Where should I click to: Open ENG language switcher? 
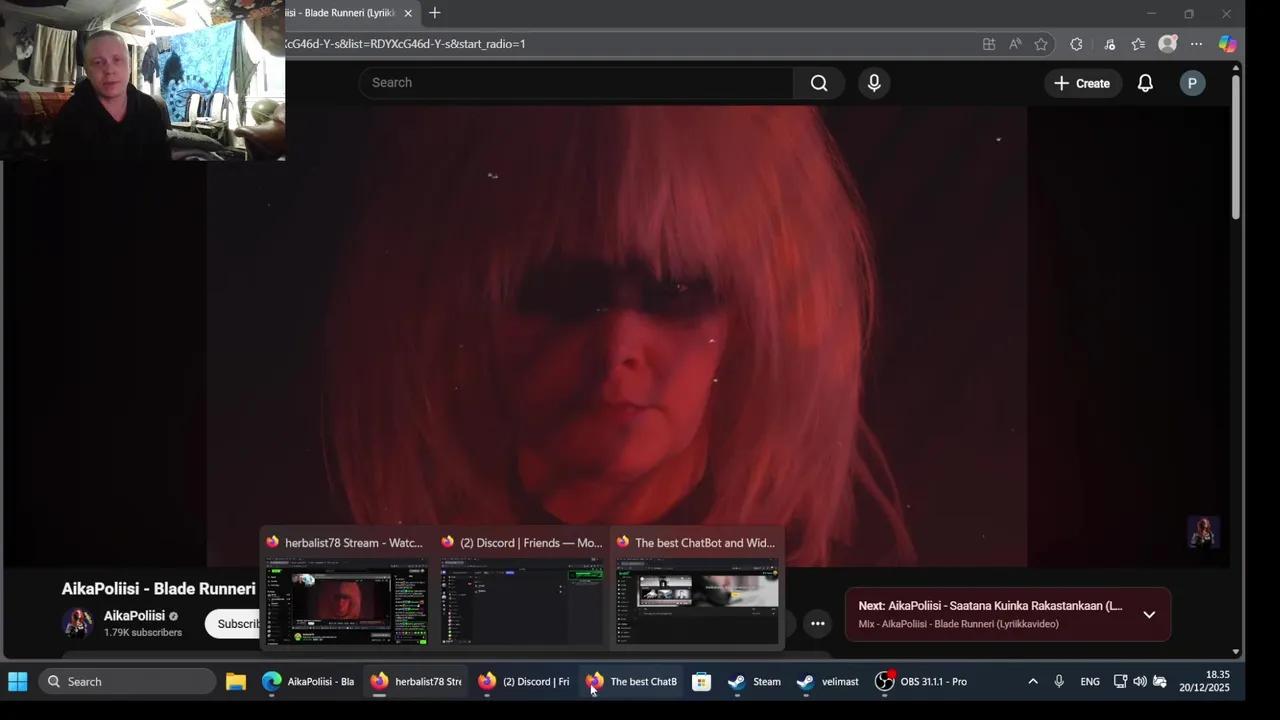[1090, 682]
